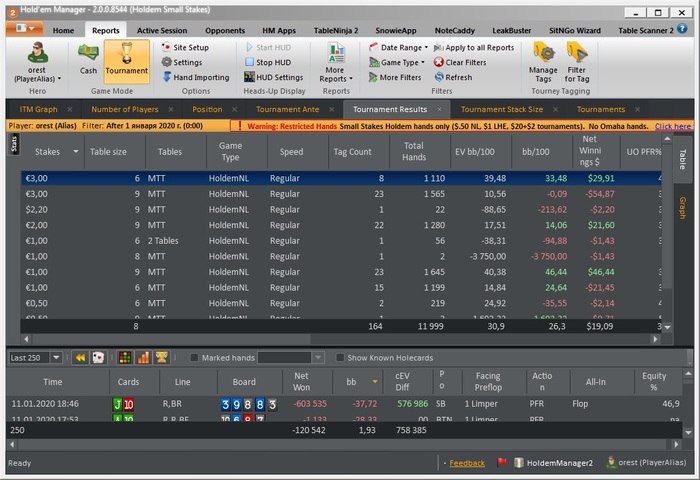Open the application menu button

25,29
